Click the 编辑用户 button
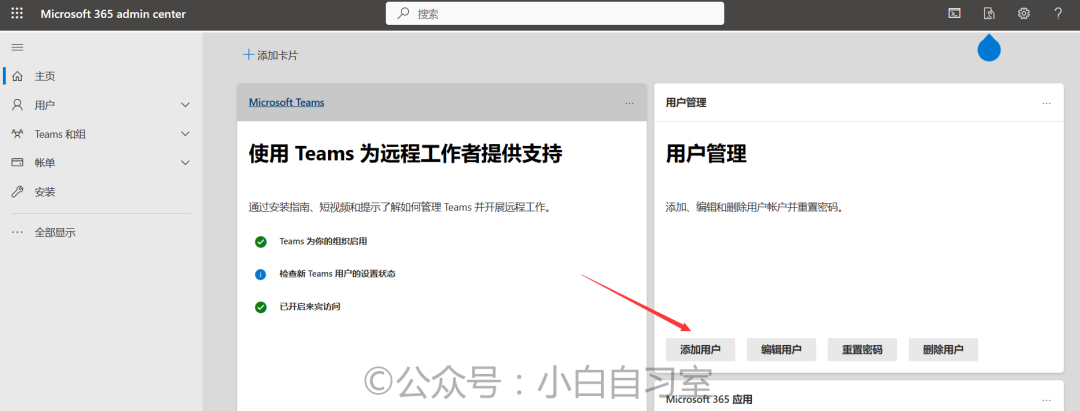 [781, 350]
